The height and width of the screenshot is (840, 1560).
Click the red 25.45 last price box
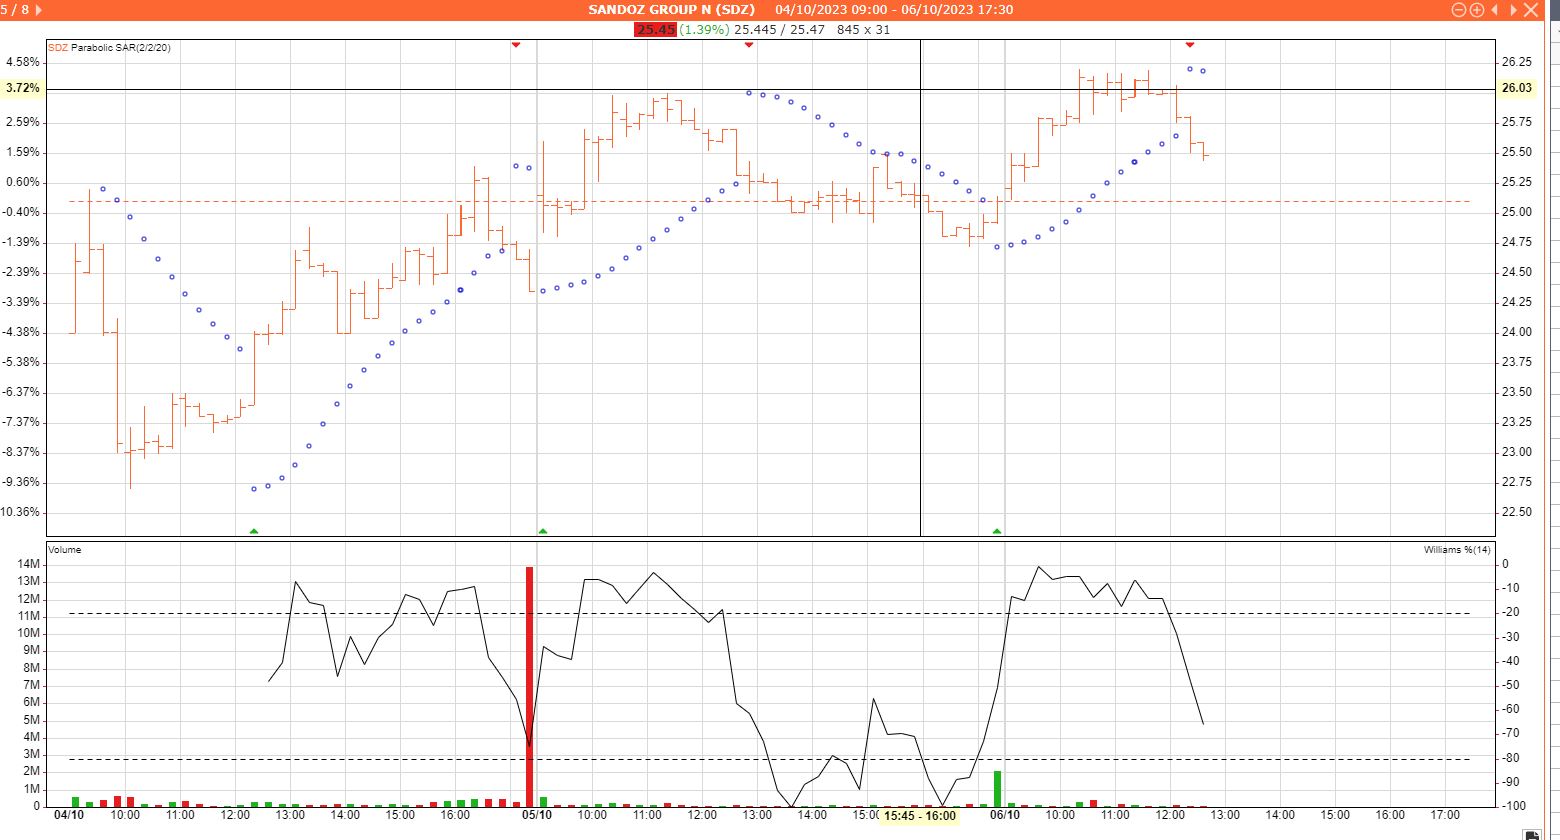(655, 29)
